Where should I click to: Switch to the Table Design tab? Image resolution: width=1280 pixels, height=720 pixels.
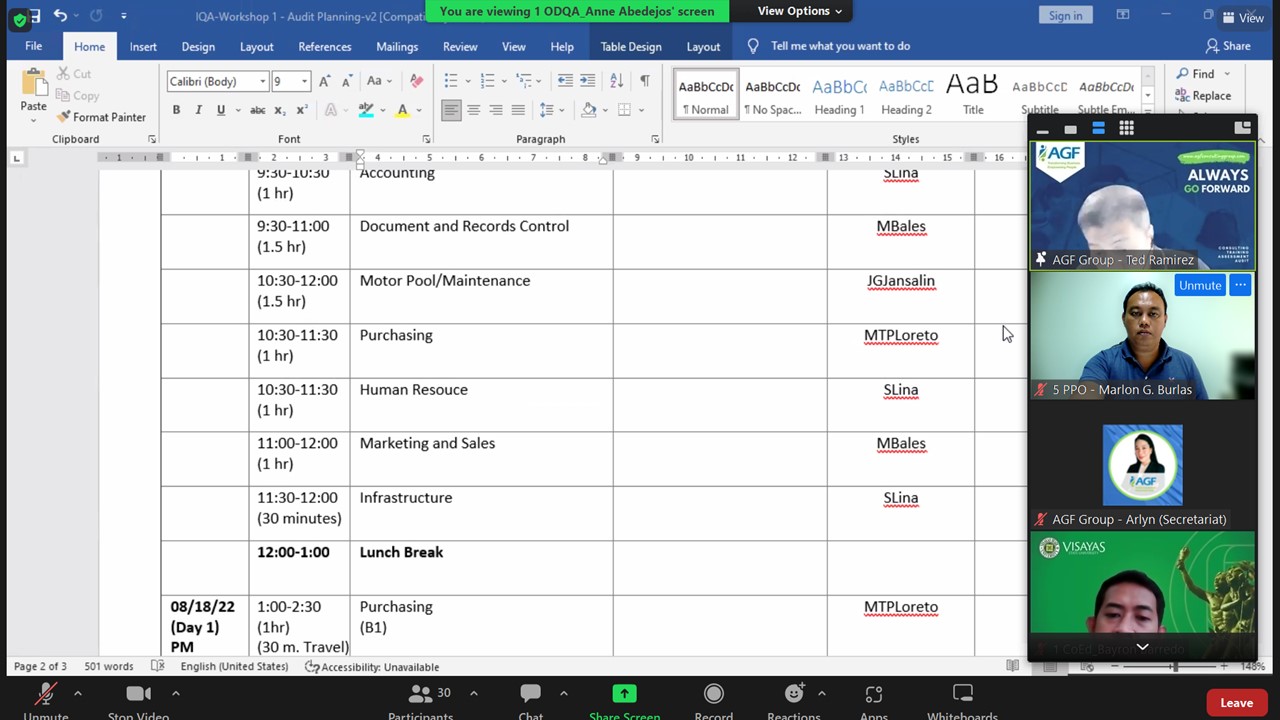point(630,46)
